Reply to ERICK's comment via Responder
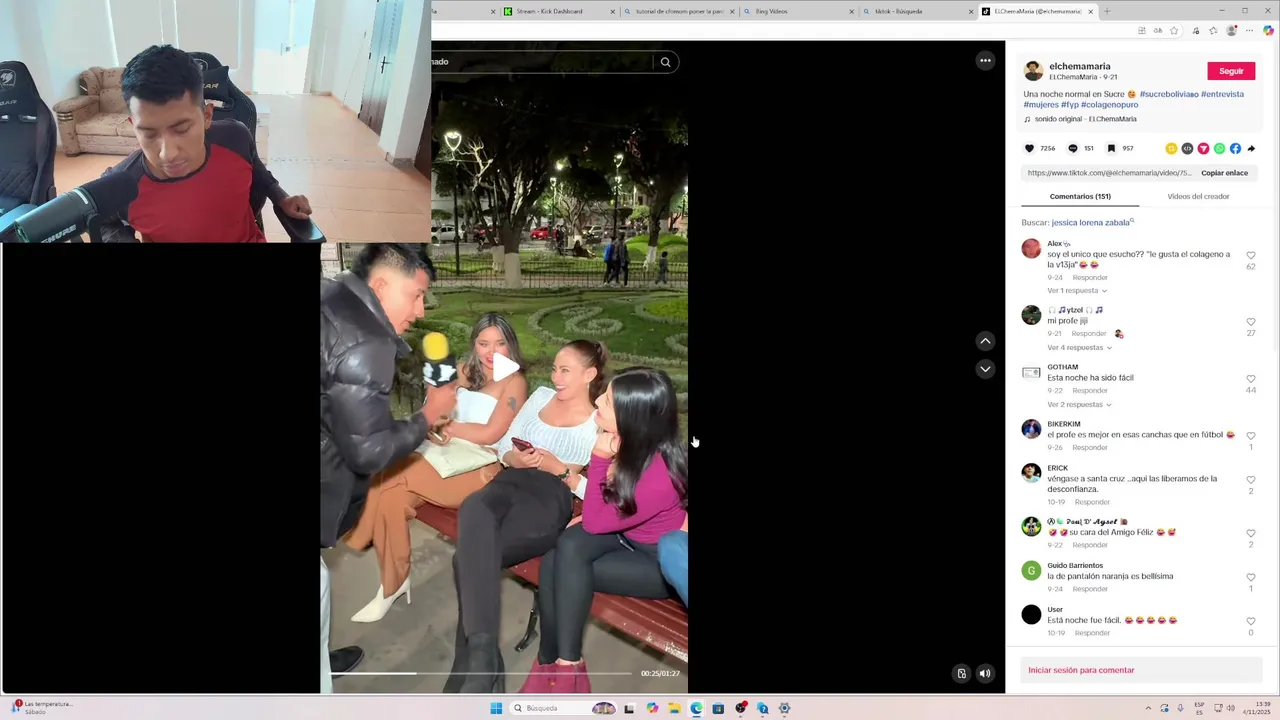This screenshot has height=720, width=1280. tap(1092, 502)
